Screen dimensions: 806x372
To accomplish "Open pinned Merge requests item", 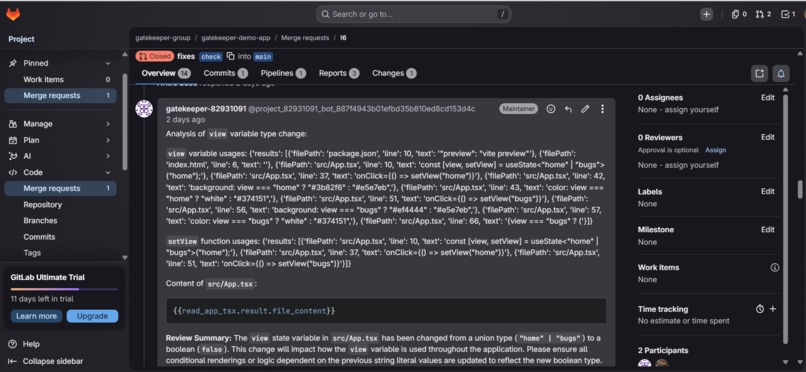I will click(x=61, y=96).
